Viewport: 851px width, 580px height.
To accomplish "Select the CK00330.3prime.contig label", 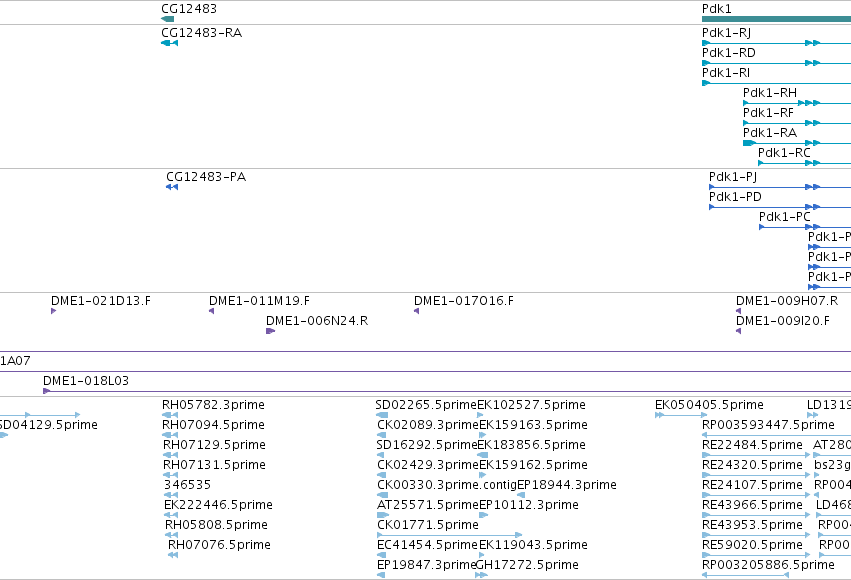I will click(447, 485).
